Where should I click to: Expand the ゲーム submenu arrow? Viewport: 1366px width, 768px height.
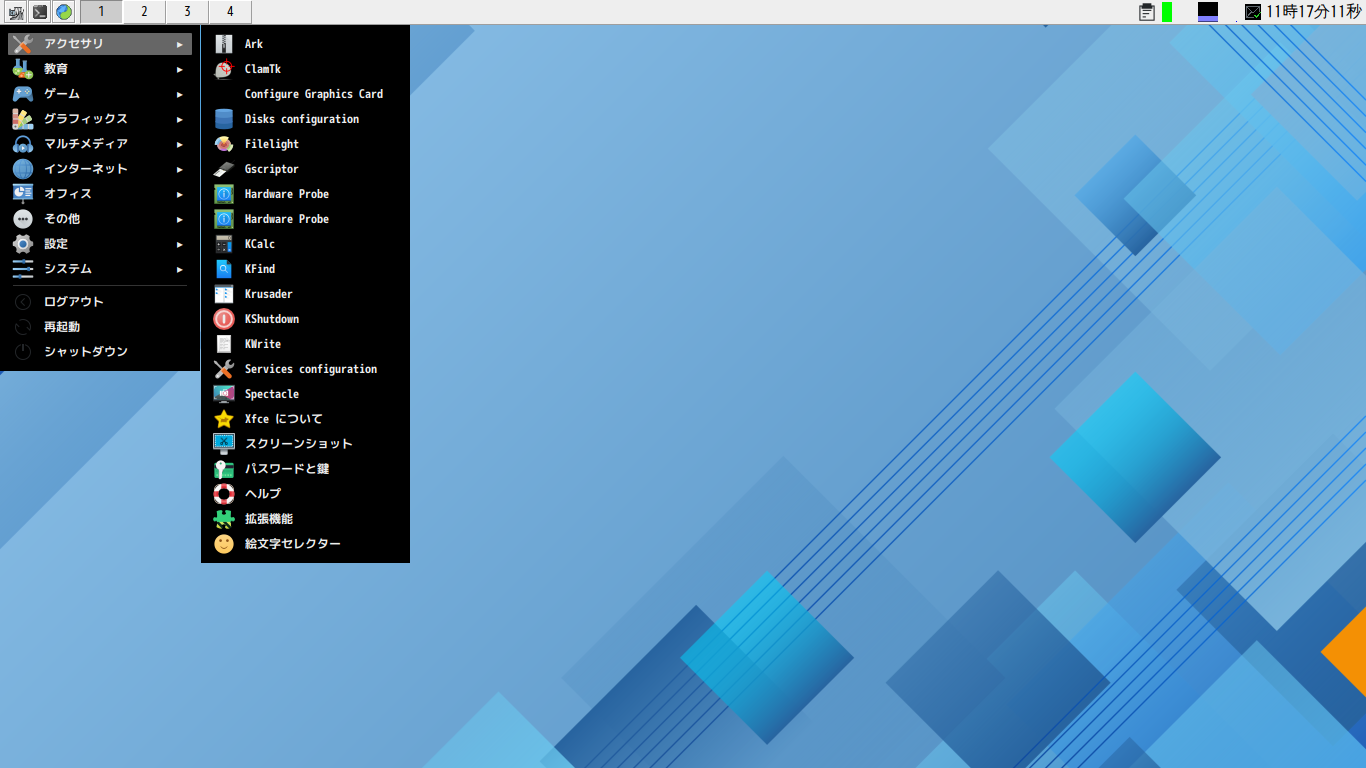point(180,94)
